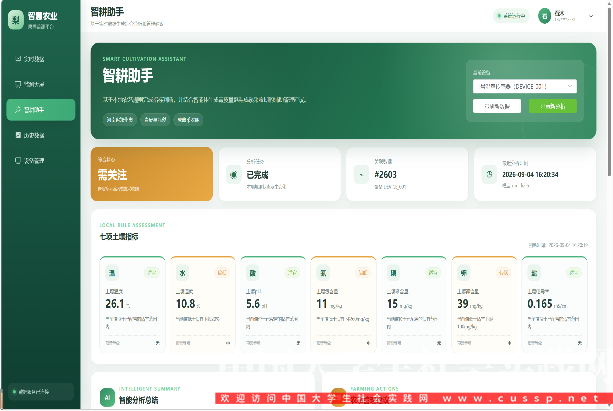Click the green status badge on 0.165 card
Image resolution: width=613 pixels, height=411 pixels.
574,273
